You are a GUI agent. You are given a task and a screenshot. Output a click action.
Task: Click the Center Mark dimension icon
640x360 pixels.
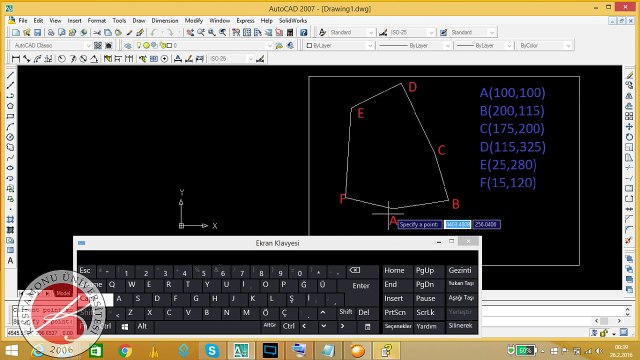click(x=164, y=59)
